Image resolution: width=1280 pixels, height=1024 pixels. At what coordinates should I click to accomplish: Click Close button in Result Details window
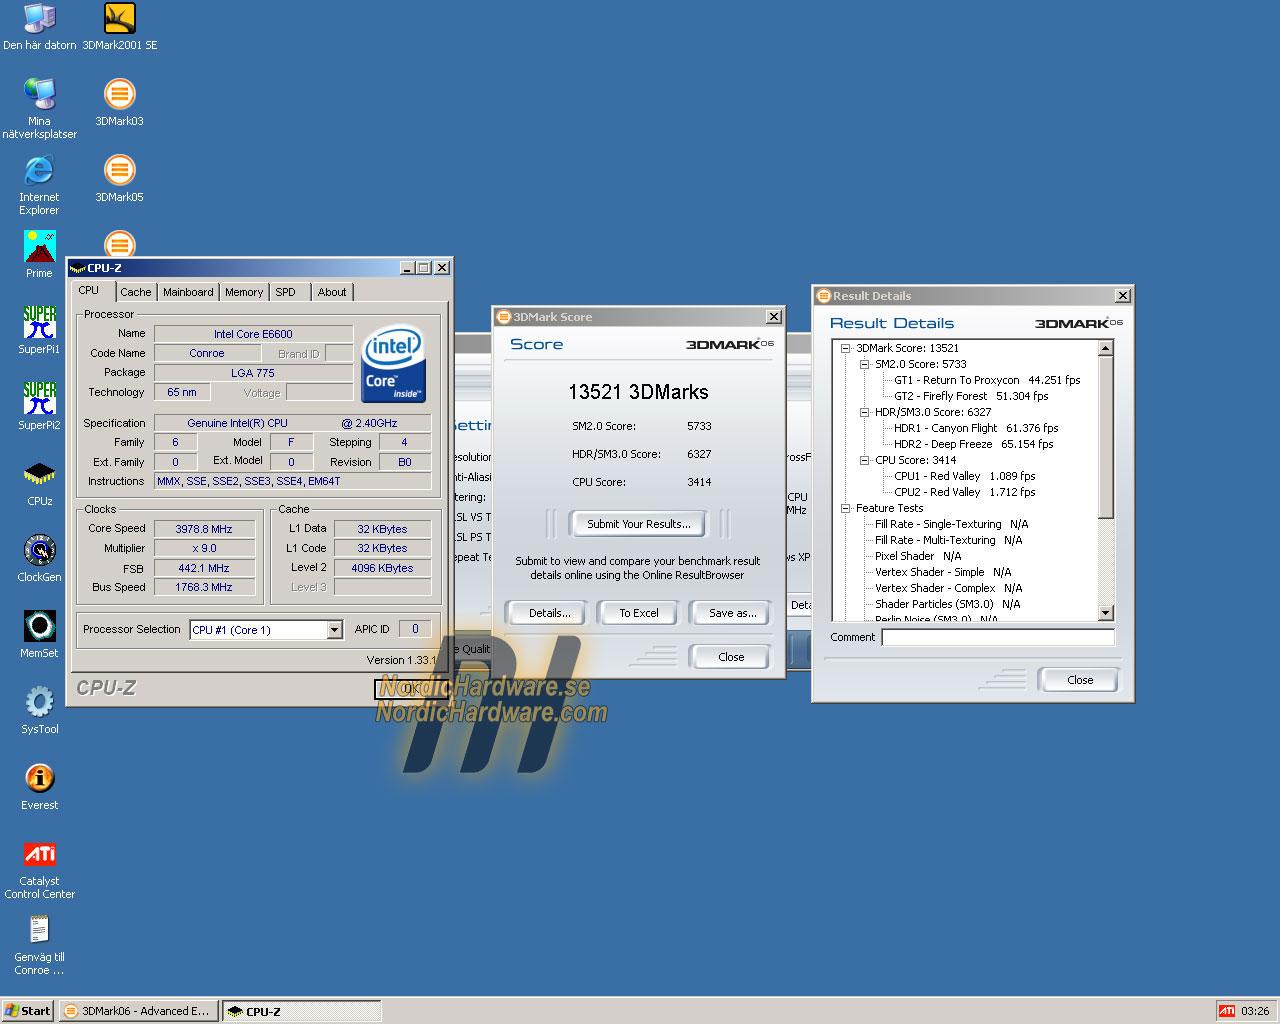pyautogui.click(x=1080, y=680)
